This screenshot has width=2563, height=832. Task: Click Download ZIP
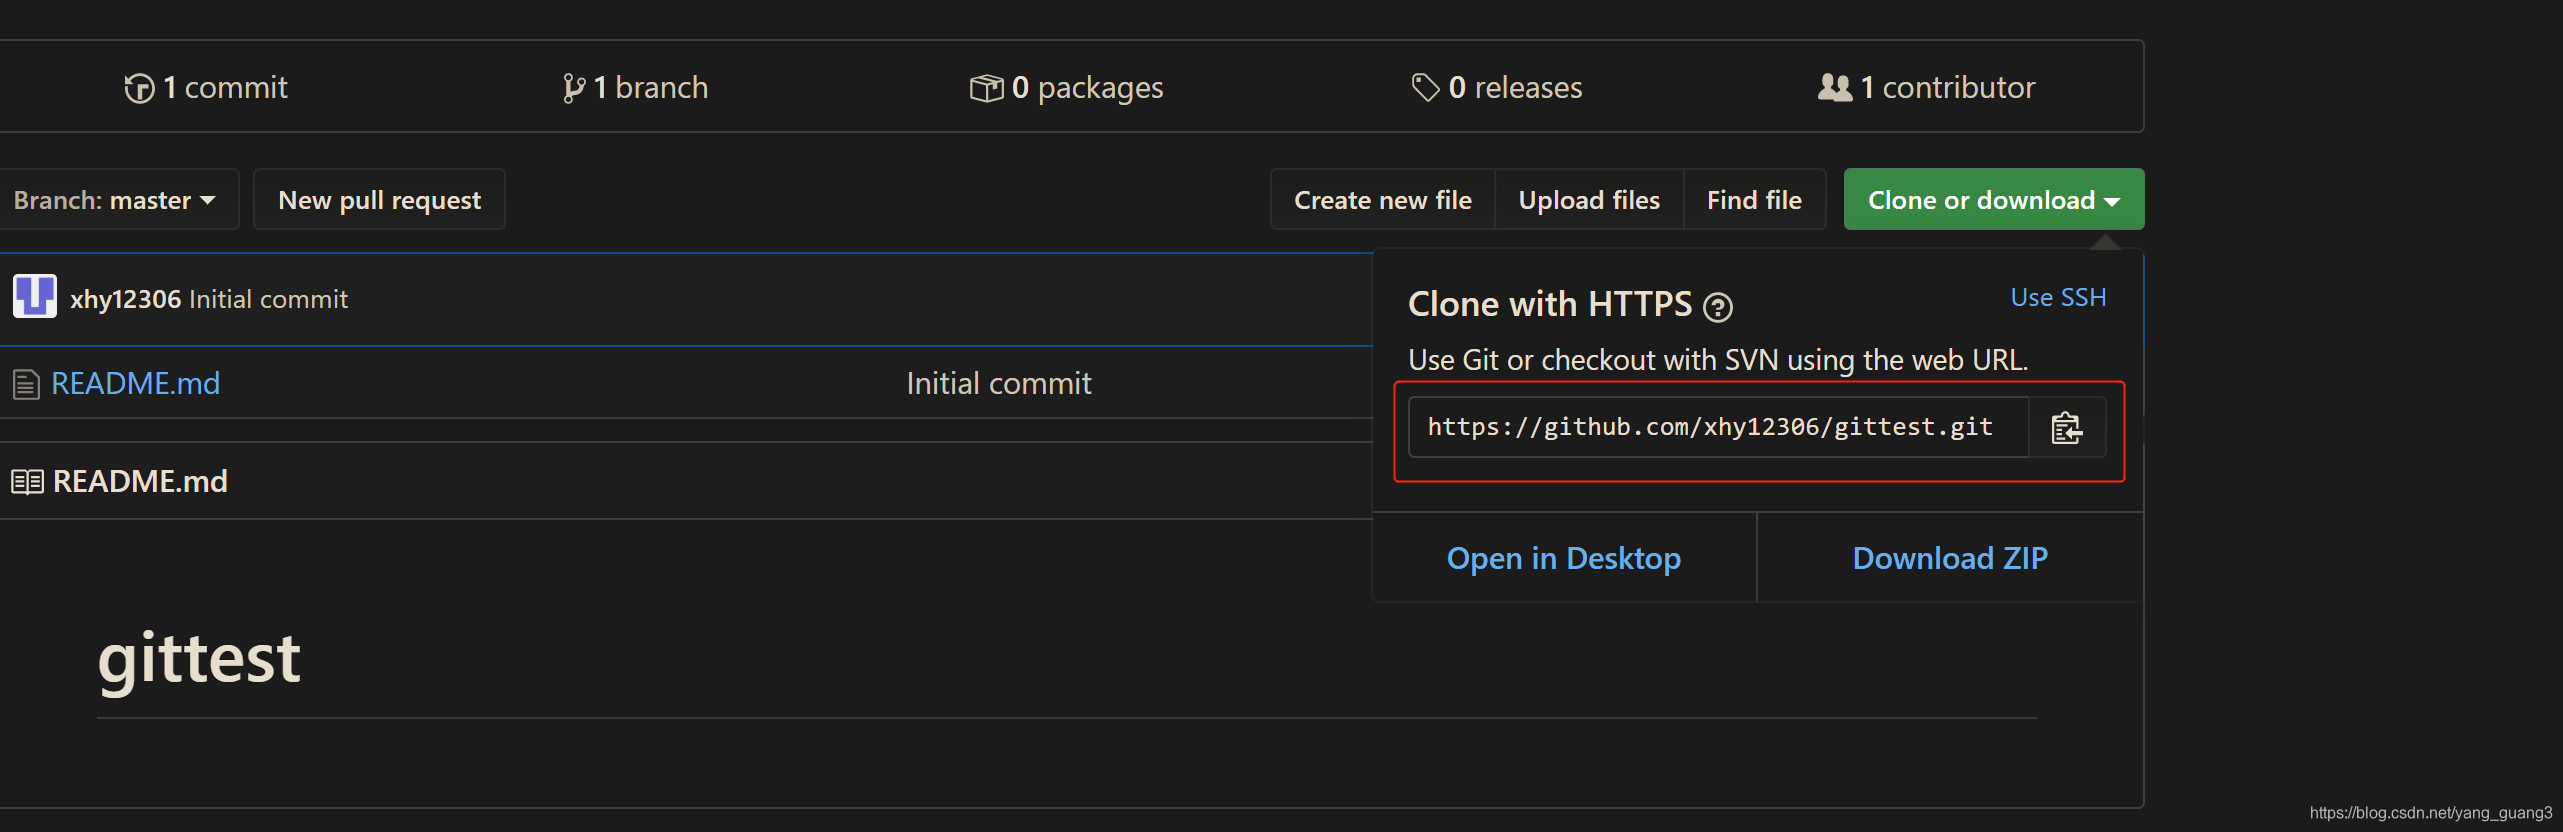tap(1949, 558)
